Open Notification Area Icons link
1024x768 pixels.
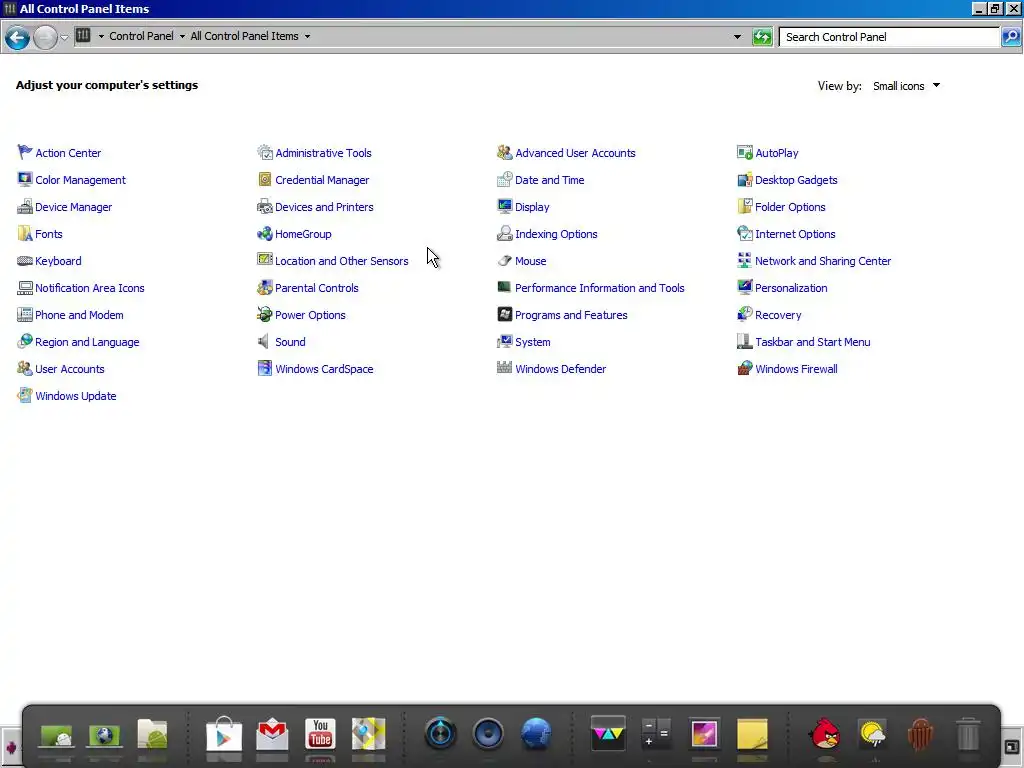[89, 287]
